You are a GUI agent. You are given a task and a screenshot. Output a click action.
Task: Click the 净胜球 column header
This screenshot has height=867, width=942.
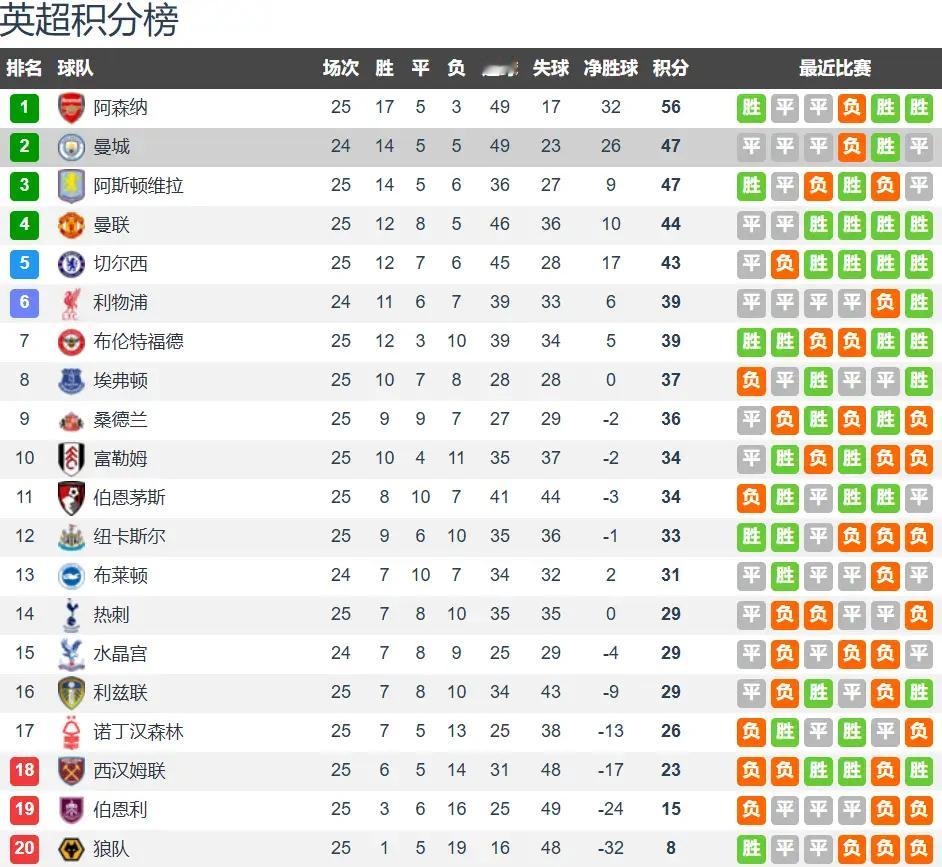pyautogui.click(x=610, y=68)
